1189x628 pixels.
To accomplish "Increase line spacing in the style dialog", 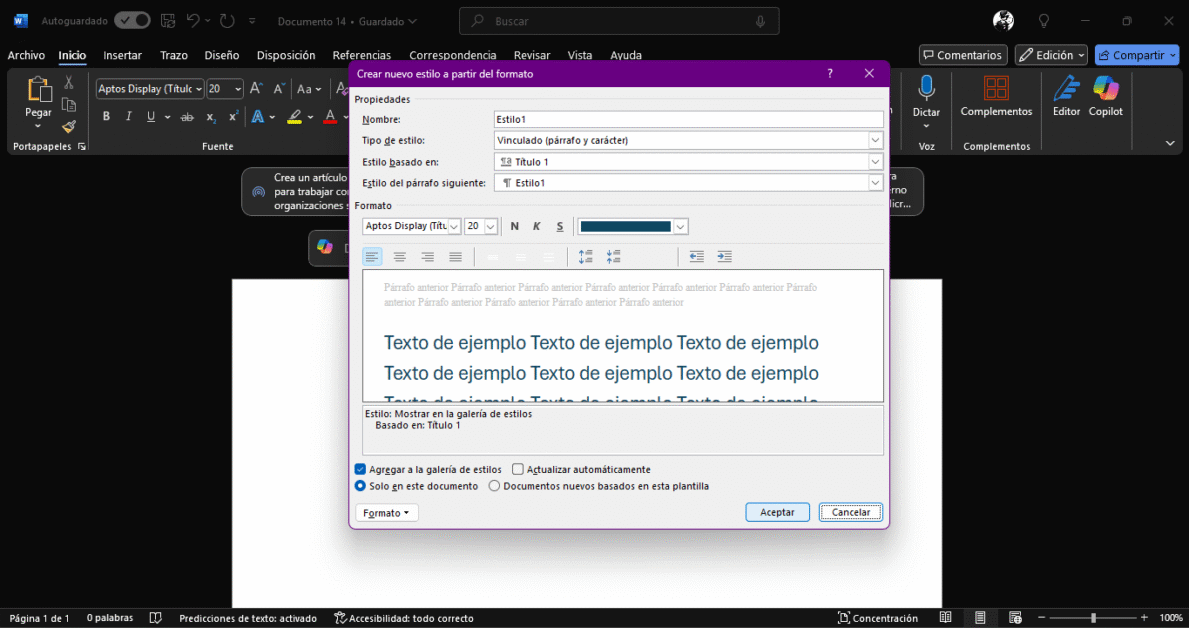I will (x=586, y=256).
